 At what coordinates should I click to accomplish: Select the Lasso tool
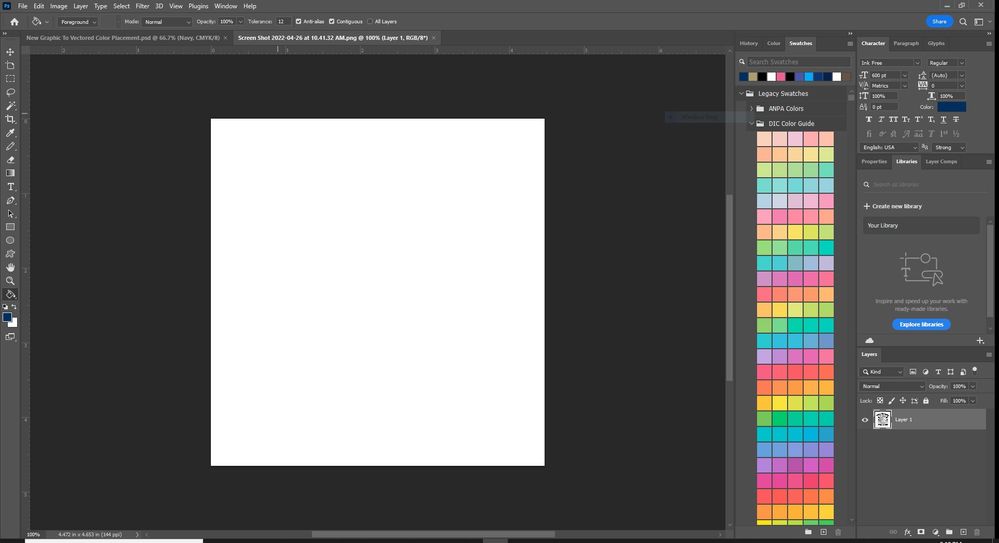pyautogui.click(x=10, y=92)
